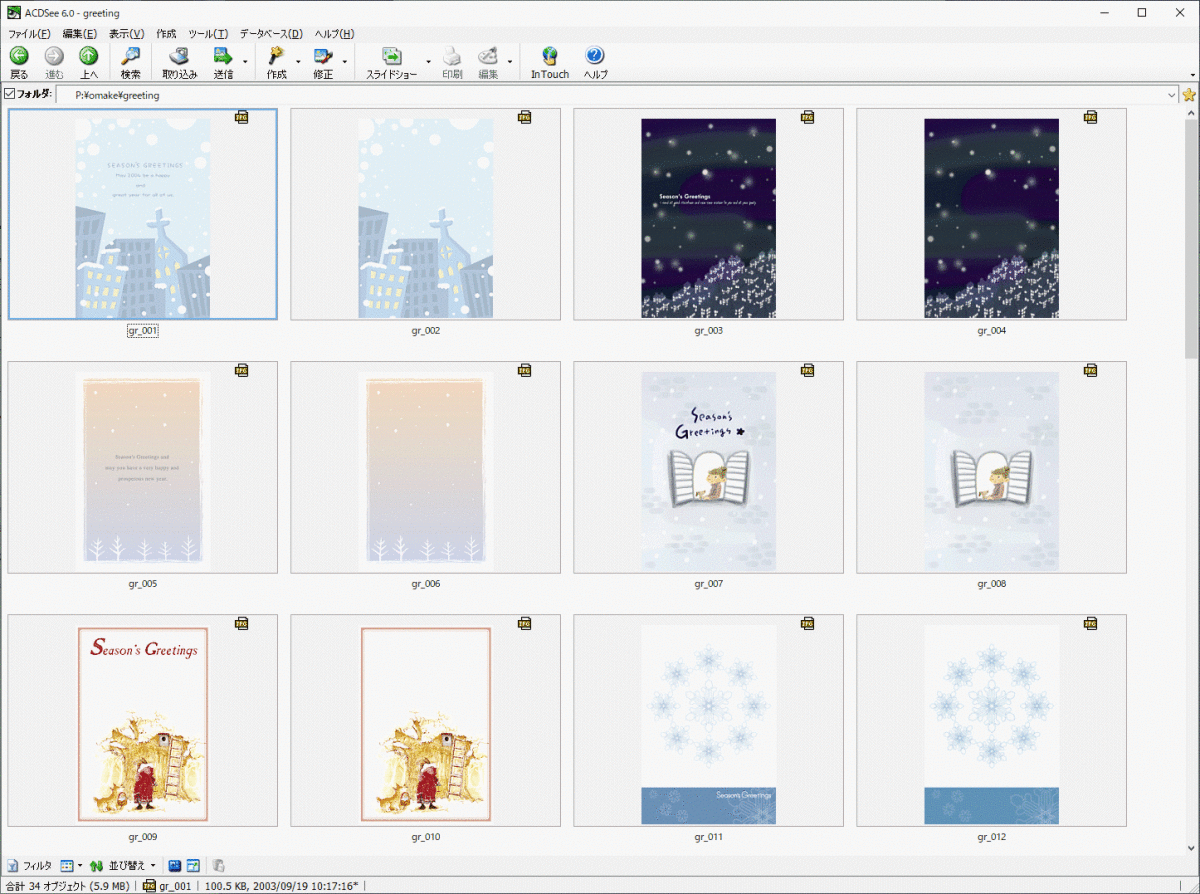1200x894 pixels.
Task: Open the ツール(T) menu
Action: click(x=209, y=34)
